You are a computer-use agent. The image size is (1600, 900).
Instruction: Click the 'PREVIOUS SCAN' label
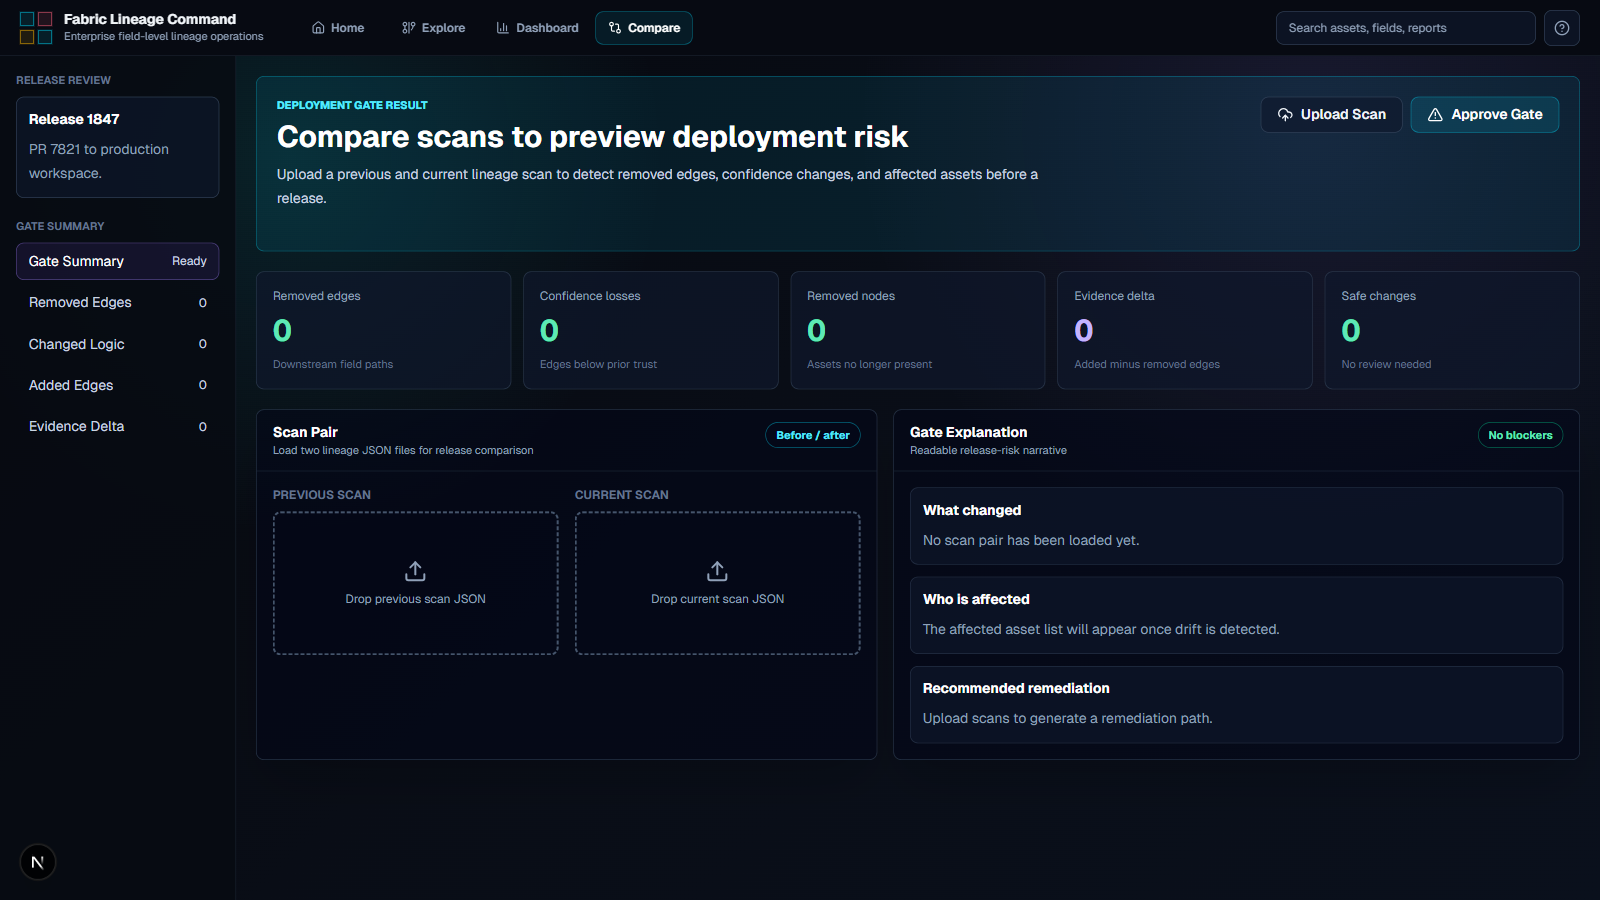tap(322, 495)
